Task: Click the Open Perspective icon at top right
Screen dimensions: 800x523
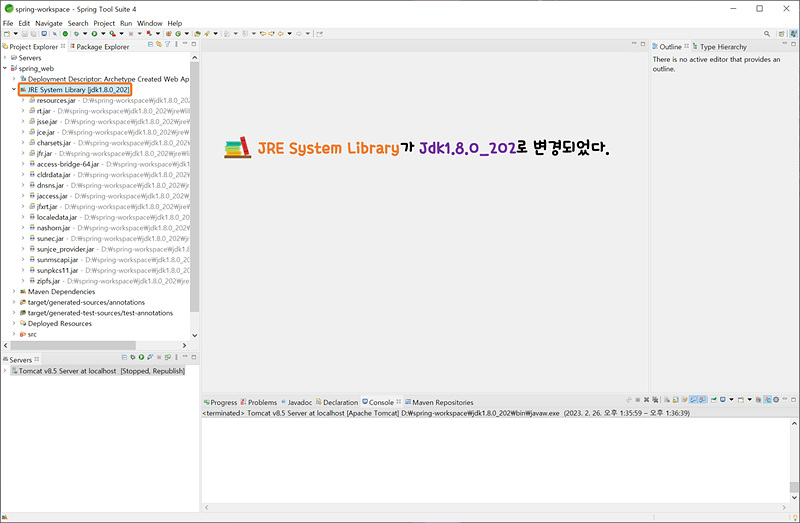Action: pyautogui.click(x=782, y=34)
